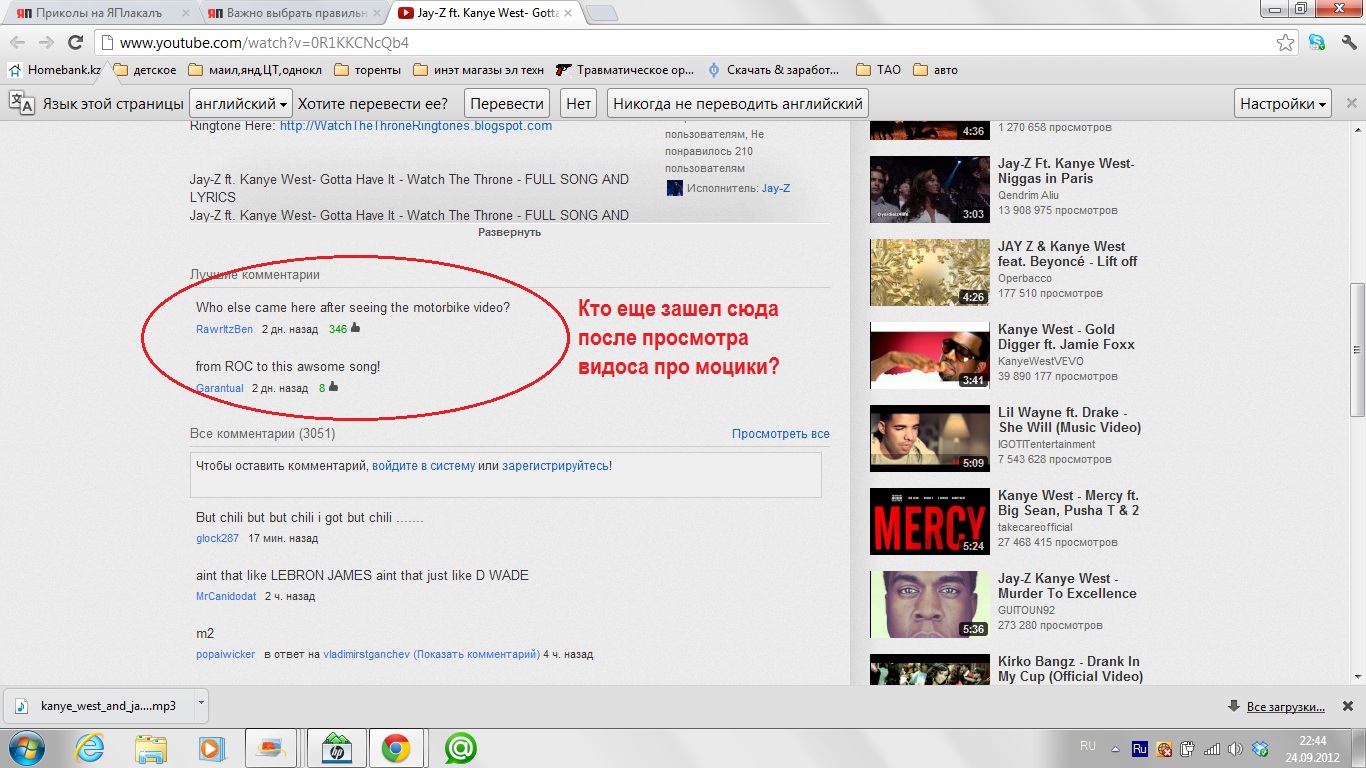The image size is (1366, 768).
Task: Like the comment by RawrItzBen with thumbs-up
Action: pyautogui.click(x=356, y=328)
